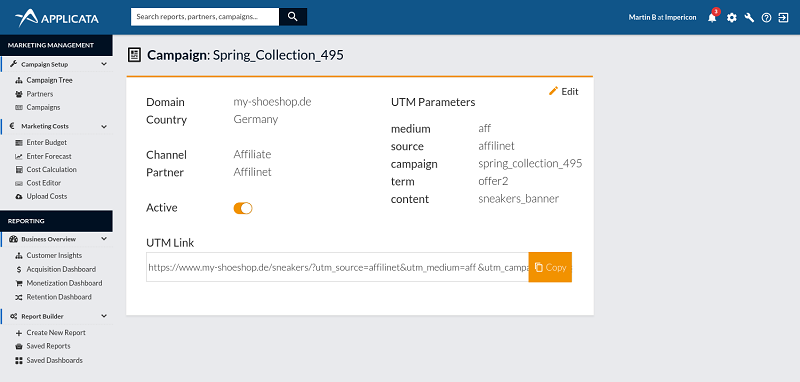Toggle the Active campaign switch

[x=243, y=208]
